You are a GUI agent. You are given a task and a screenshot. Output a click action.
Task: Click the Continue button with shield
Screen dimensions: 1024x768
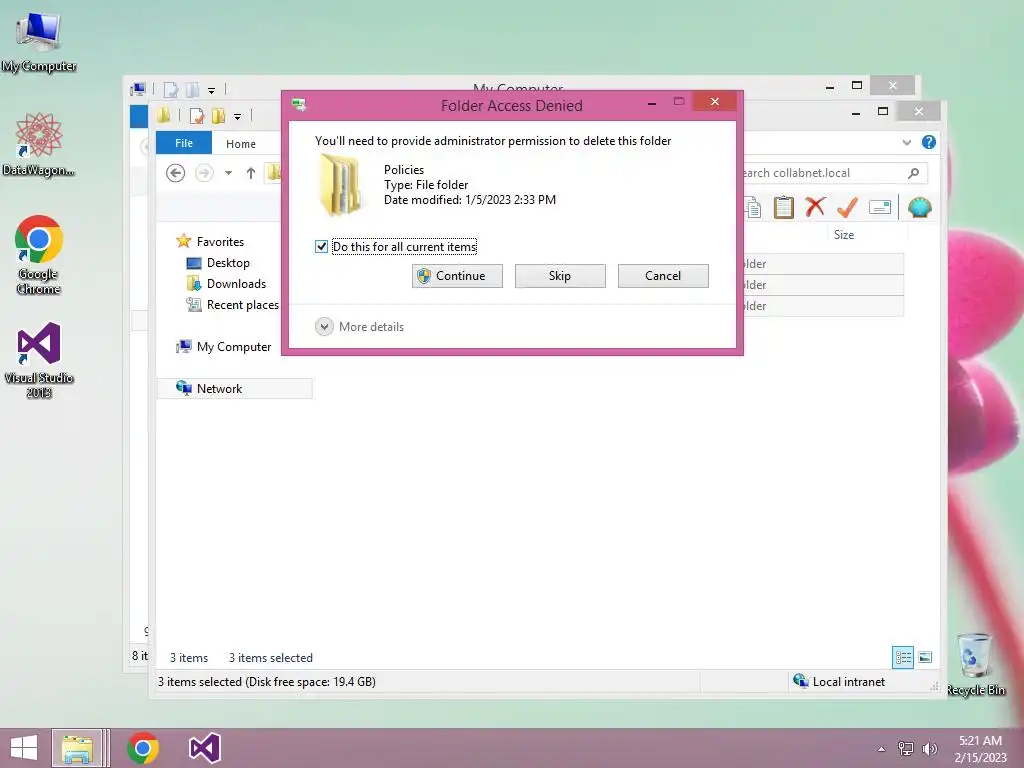[457, 276]
